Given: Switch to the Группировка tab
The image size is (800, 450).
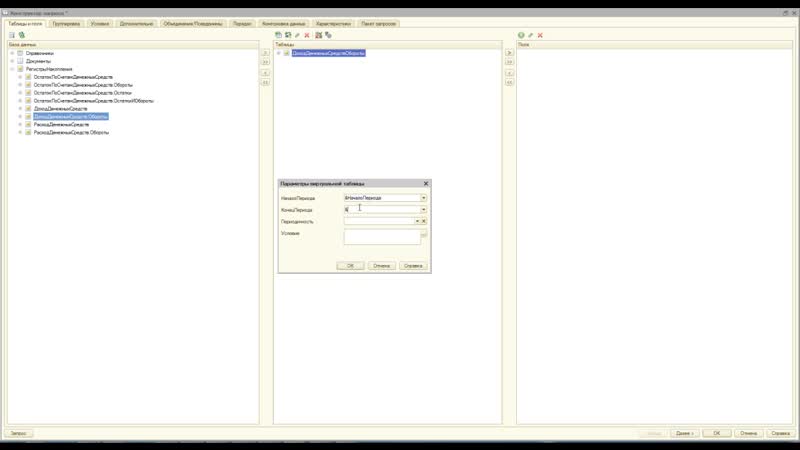Looking at the screenshot, I should [x=66, y=21].
